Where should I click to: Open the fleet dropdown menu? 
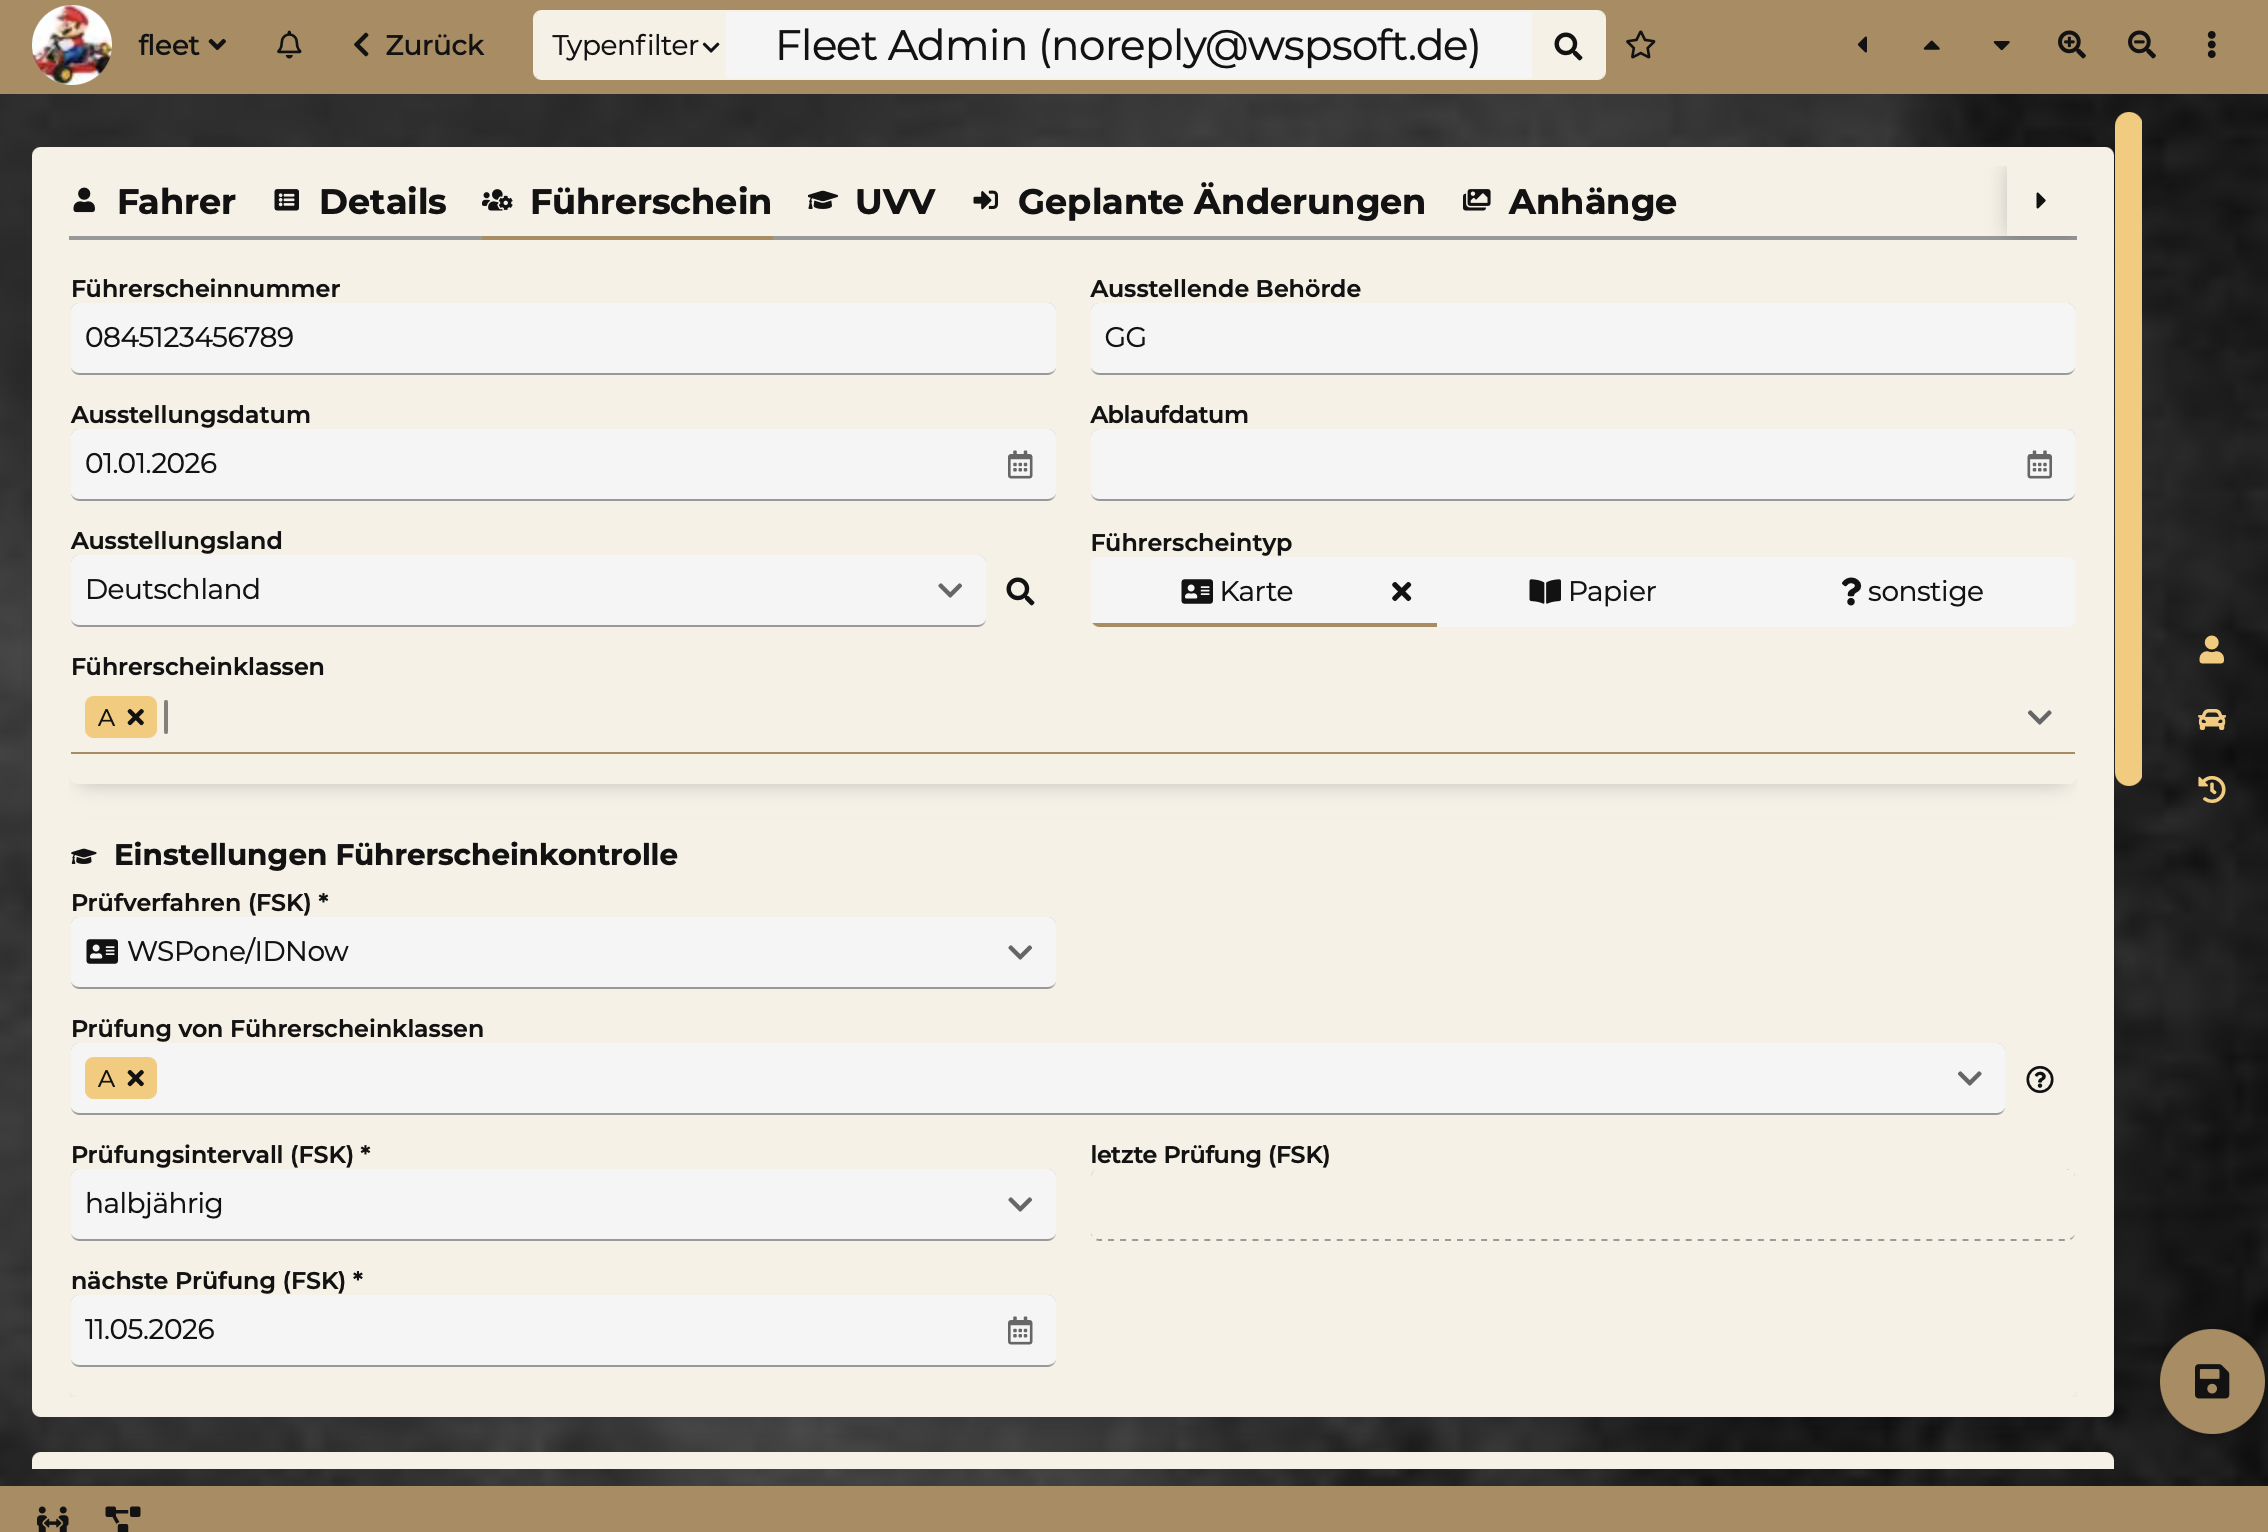(182, 45)
